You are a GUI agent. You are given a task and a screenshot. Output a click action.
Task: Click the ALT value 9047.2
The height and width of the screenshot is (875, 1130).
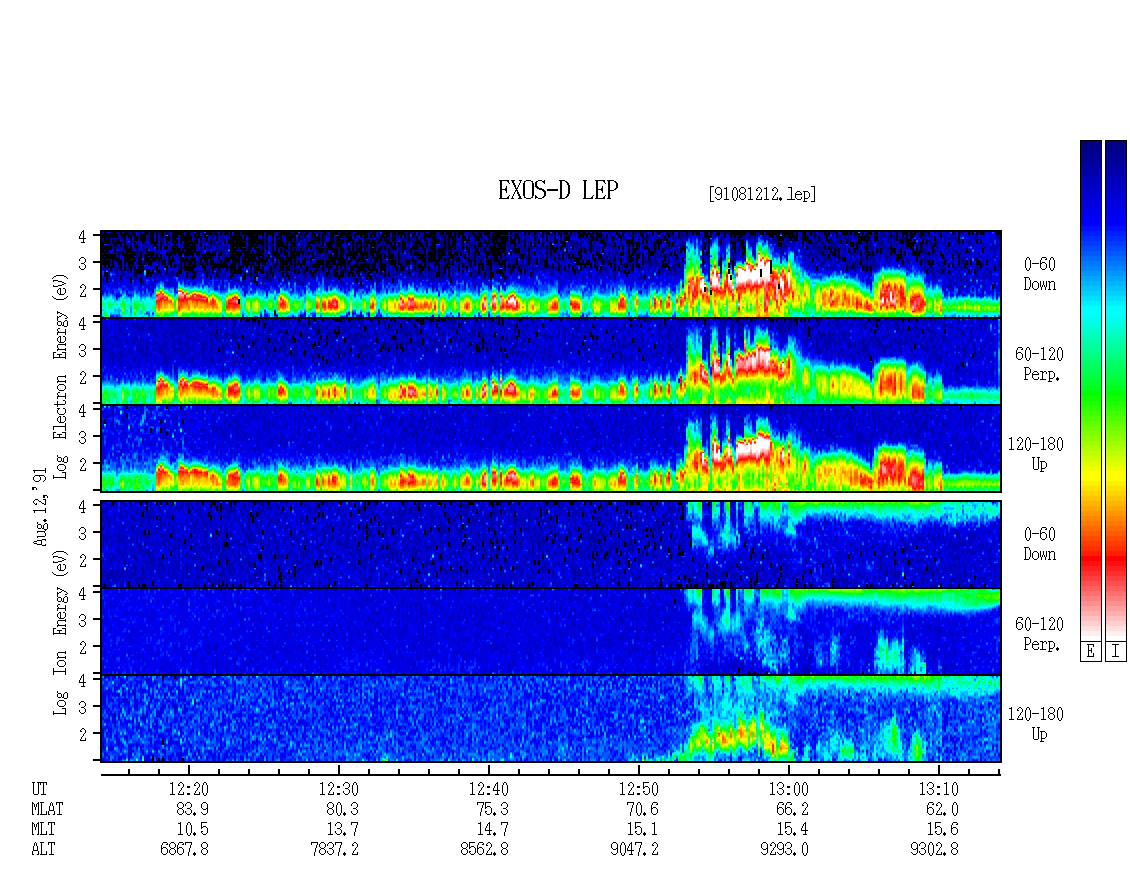(x=634, y=850)
